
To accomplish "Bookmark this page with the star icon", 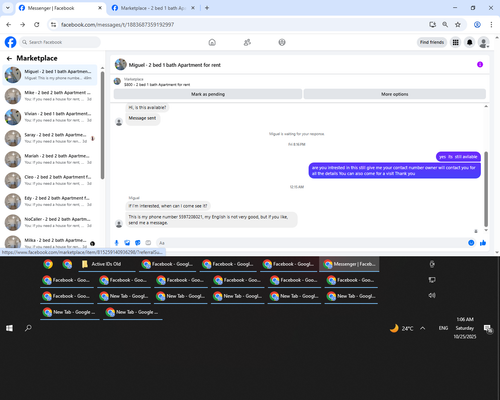I will 458,25.
